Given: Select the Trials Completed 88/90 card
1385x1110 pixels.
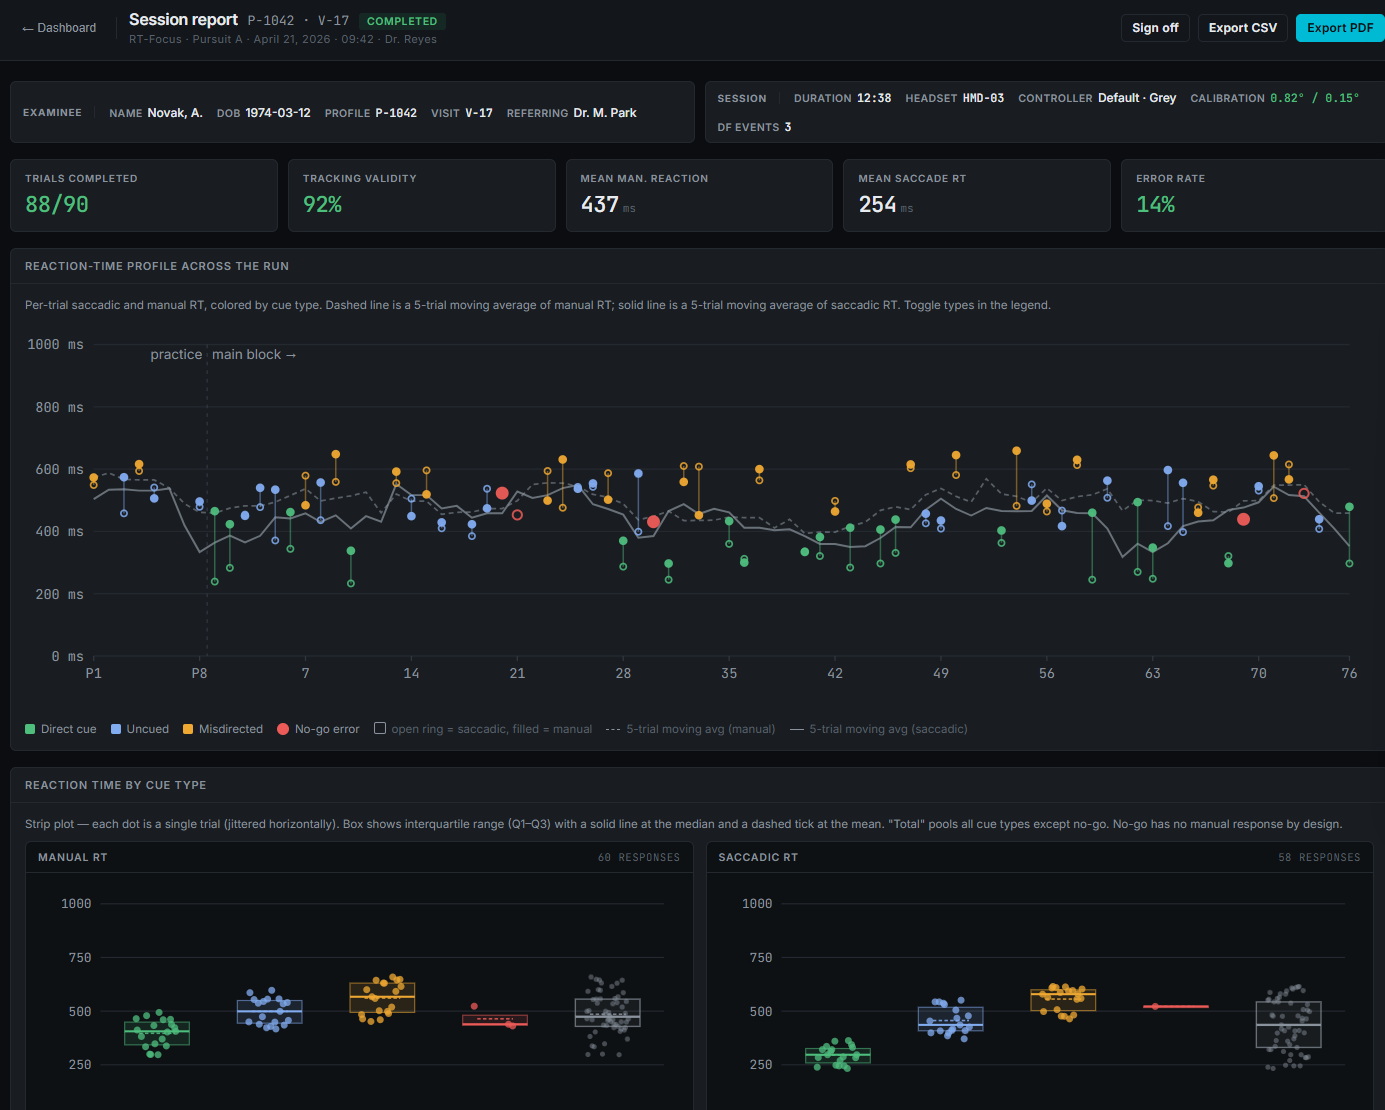Looking at the screenshot, I should click(144, 195).
